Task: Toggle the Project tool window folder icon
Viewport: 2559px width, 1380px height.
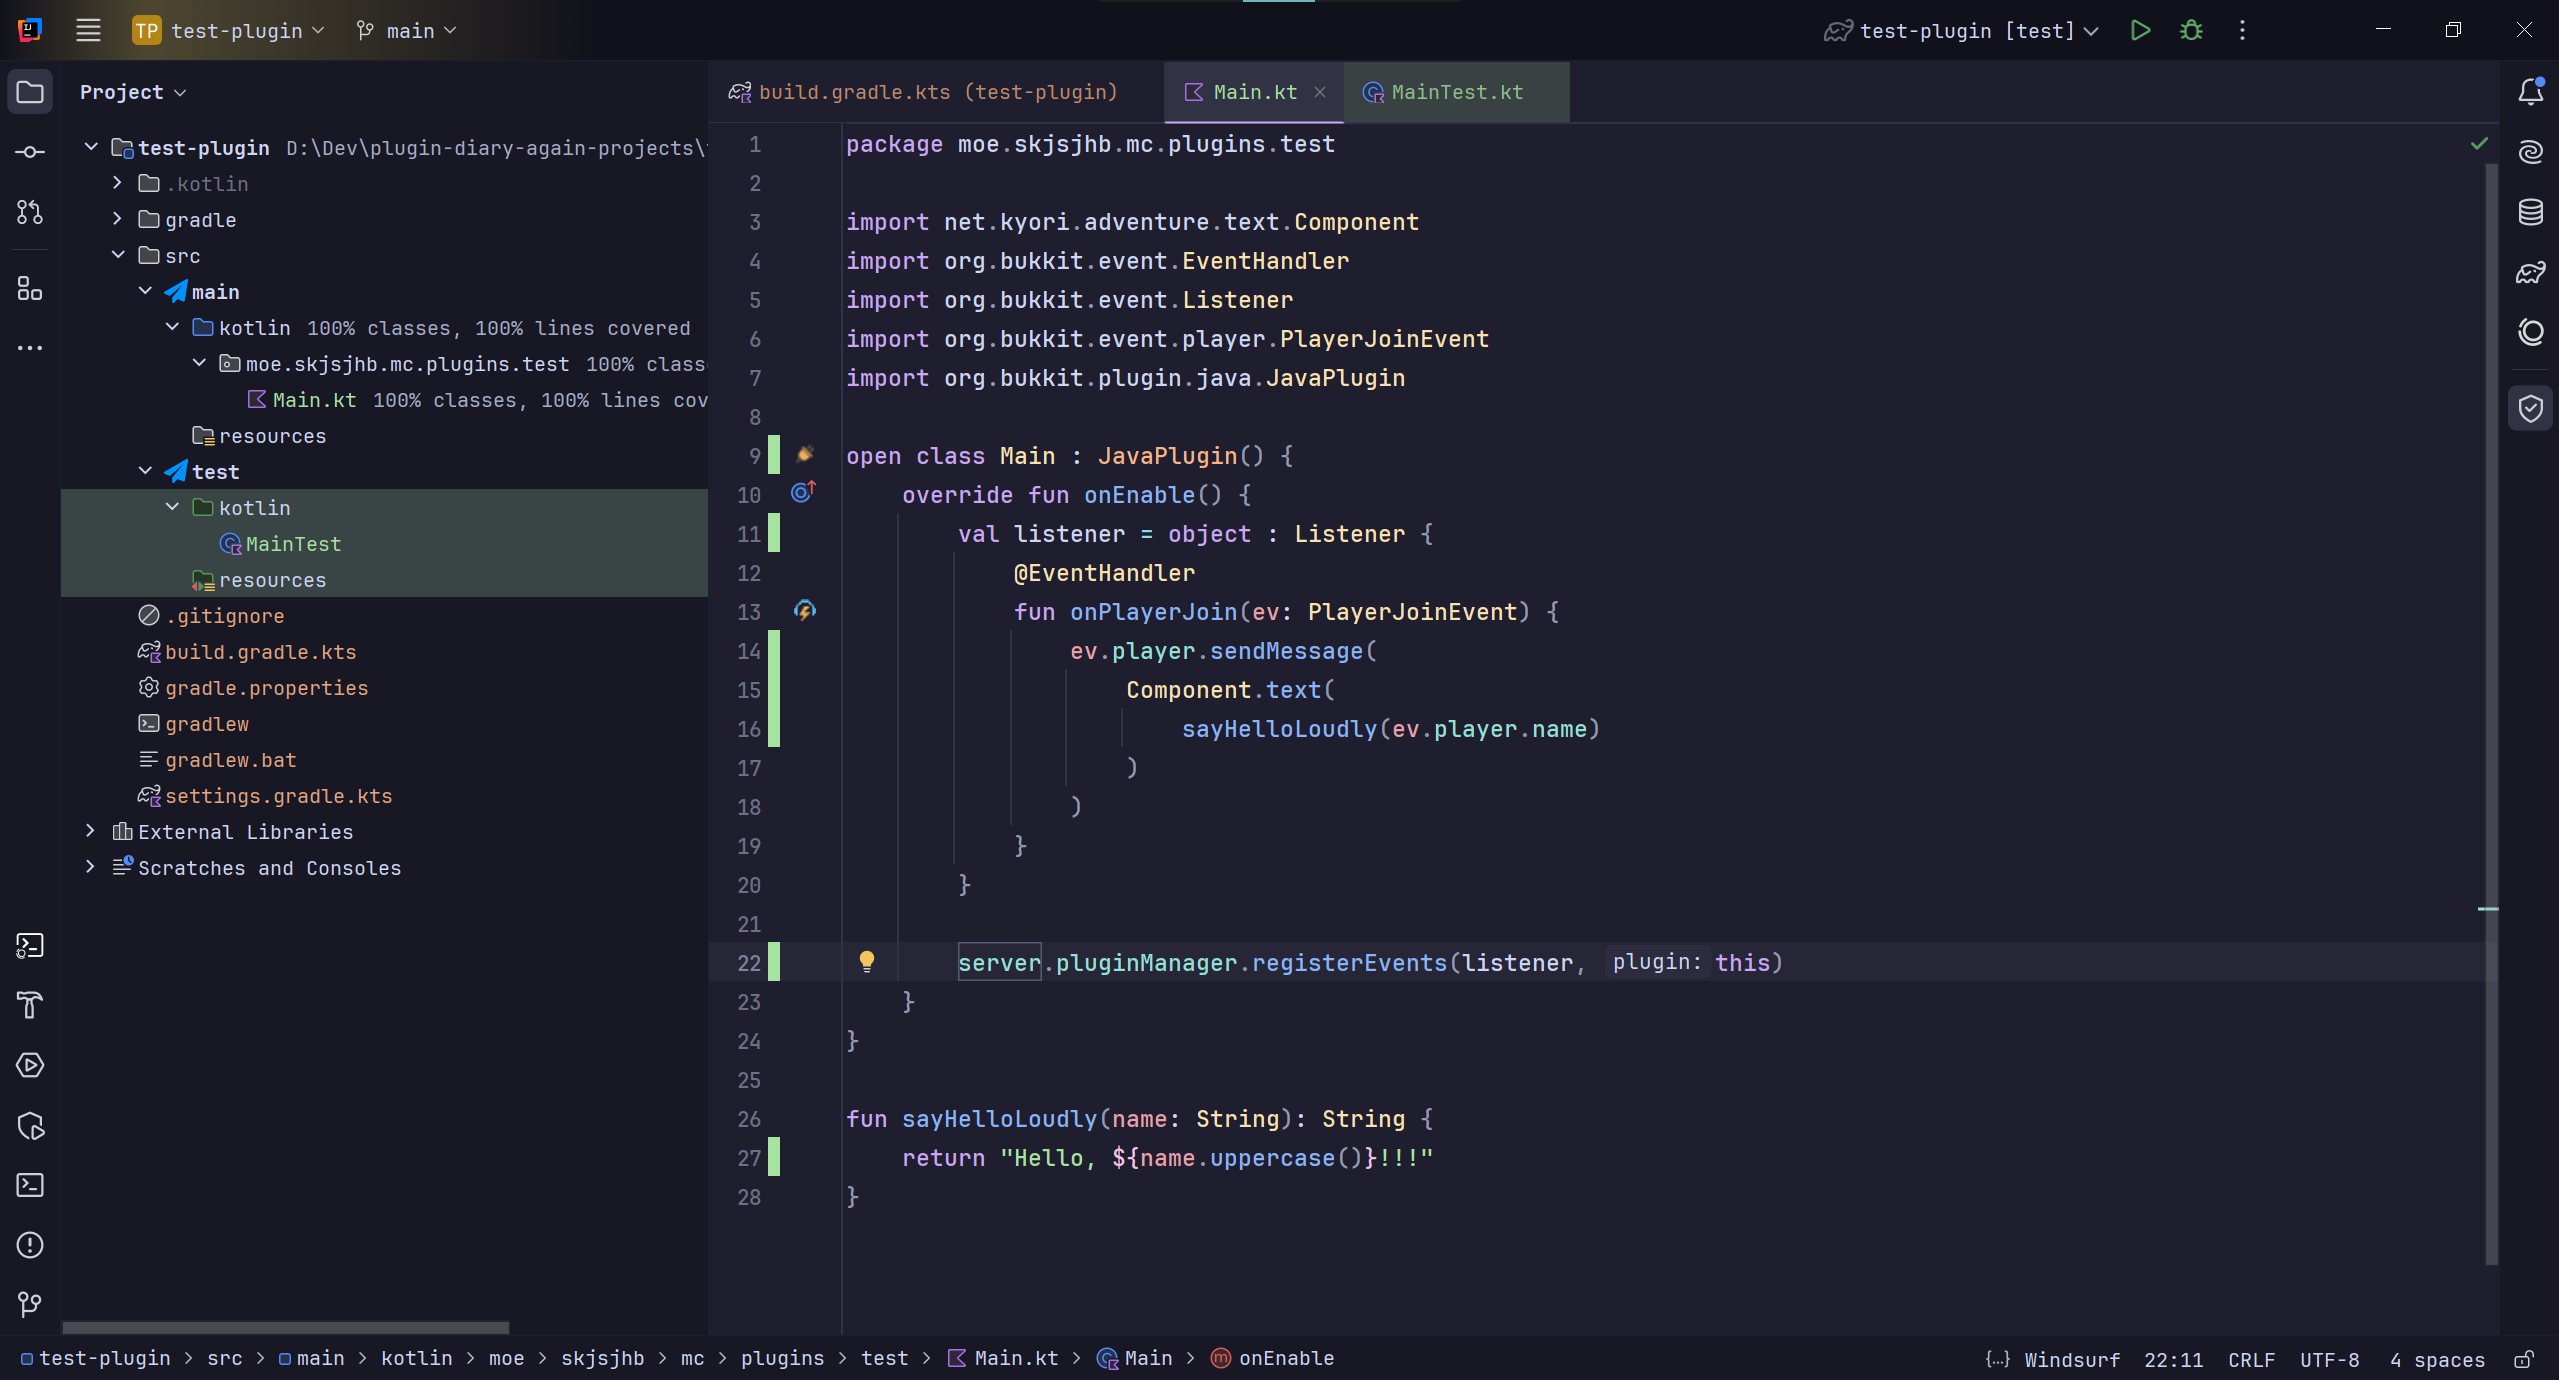Action: 30,92
